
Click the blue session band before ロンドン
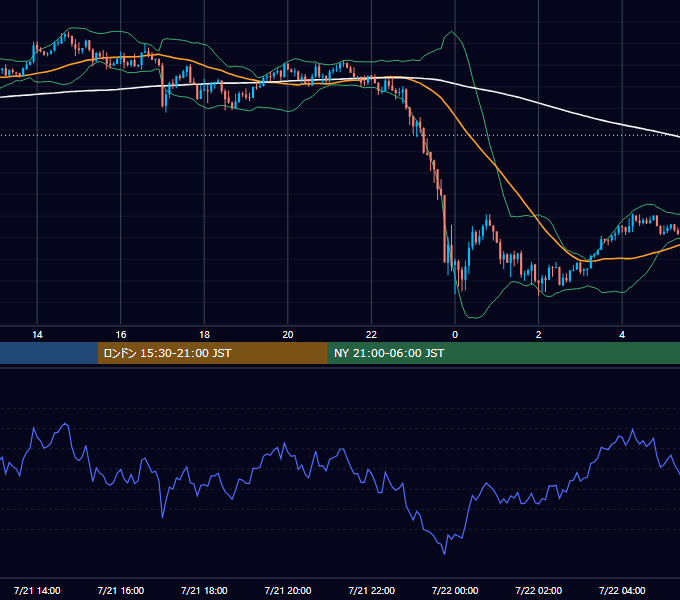coord(49,353)
